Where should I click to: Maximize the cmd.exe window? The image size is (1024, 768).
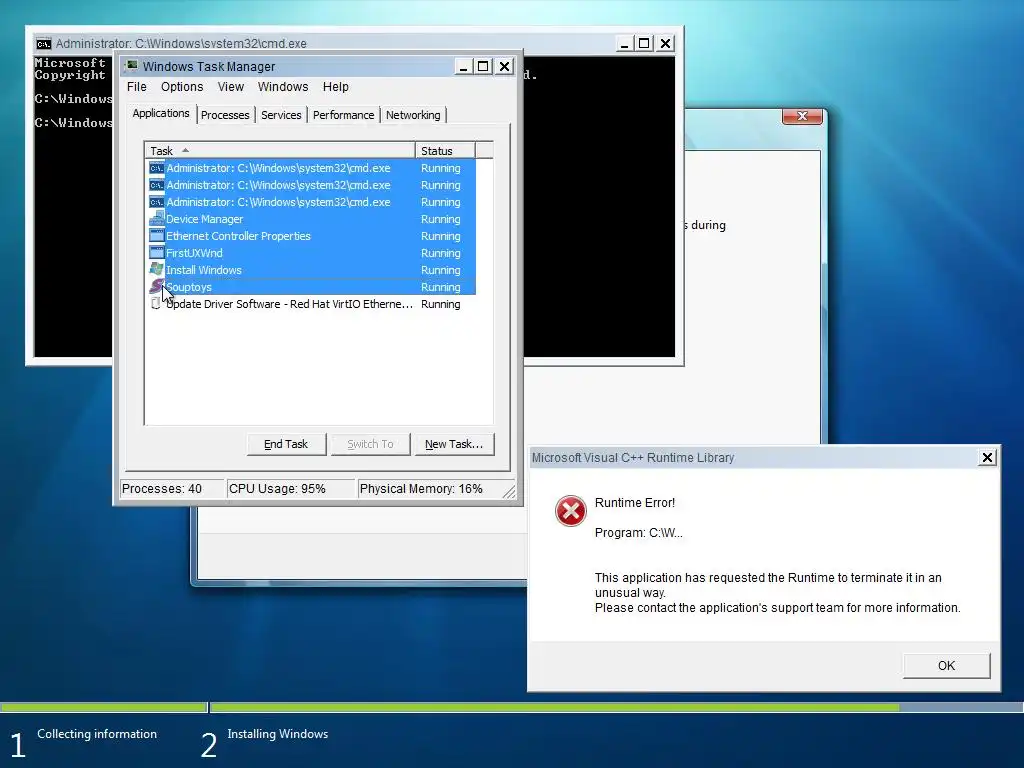pos(644,43)
